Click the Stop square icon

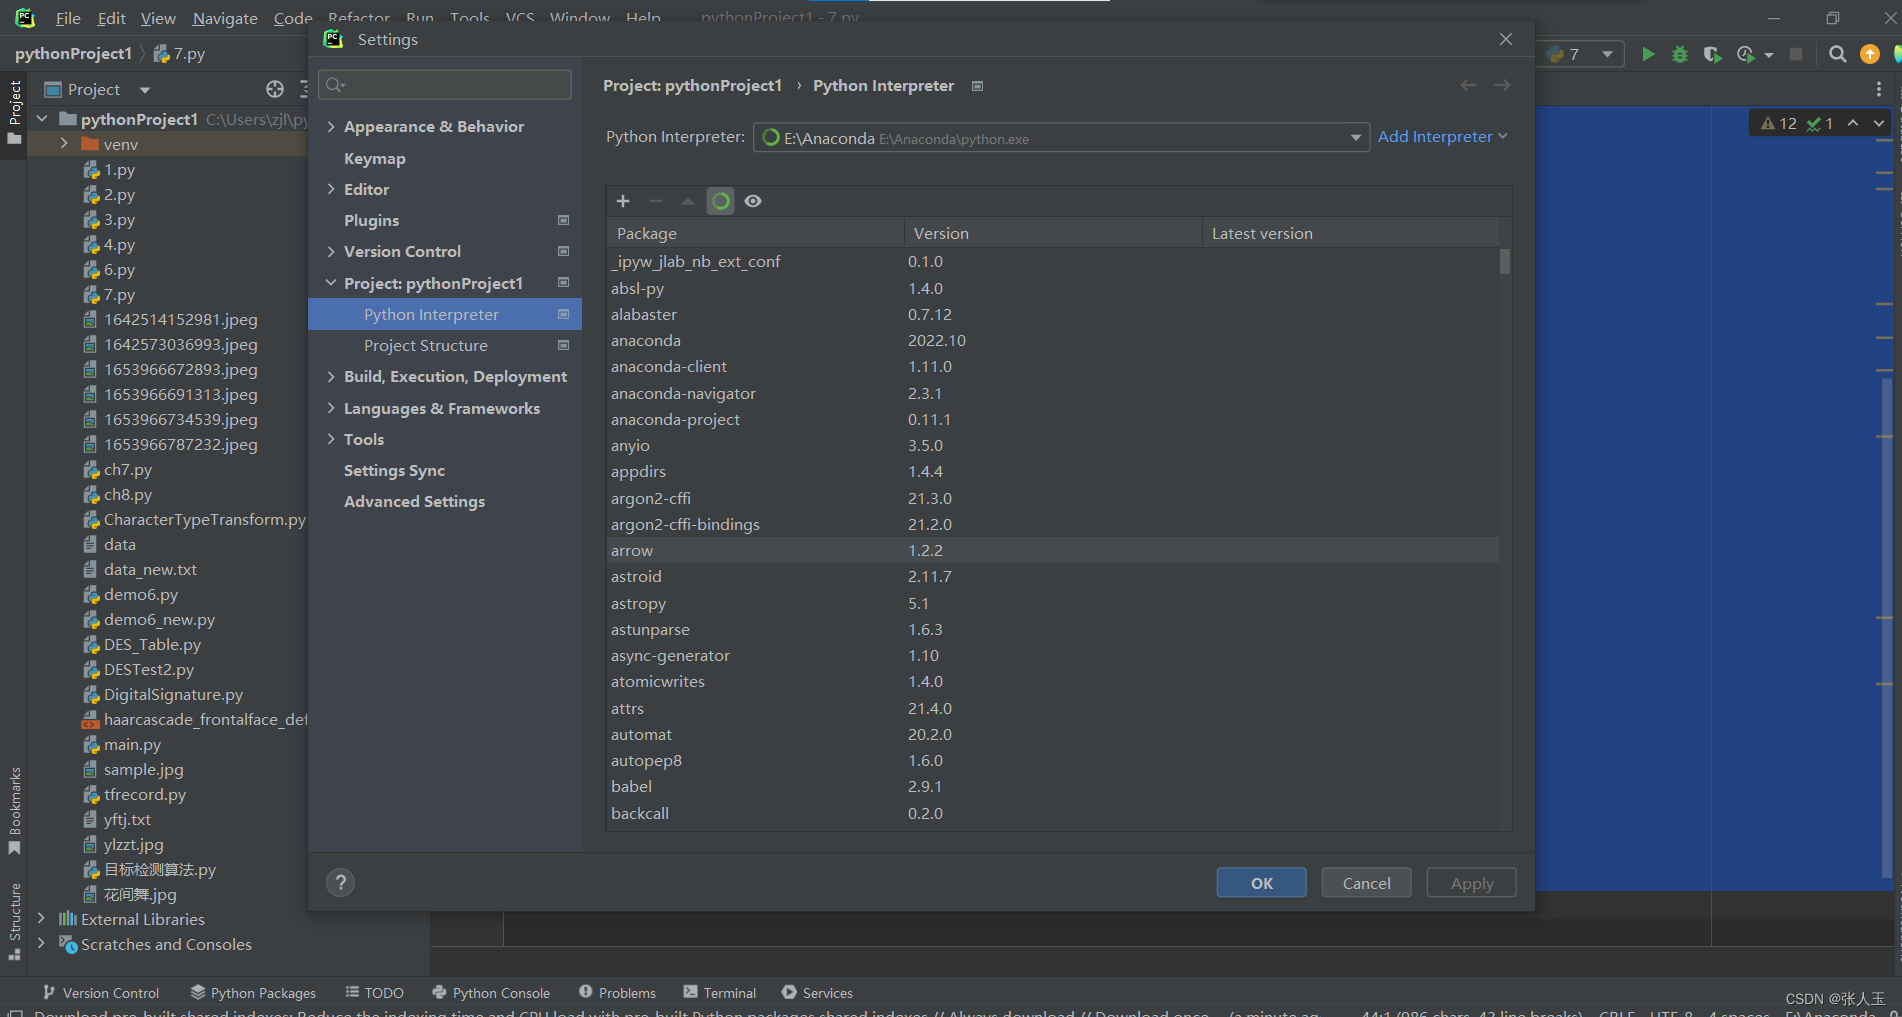coord(1796,54)
